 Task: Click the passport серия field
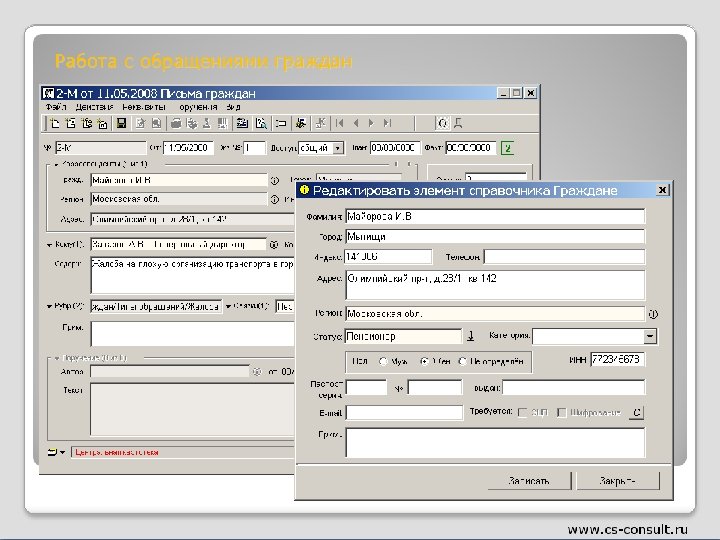click(366, 388)
